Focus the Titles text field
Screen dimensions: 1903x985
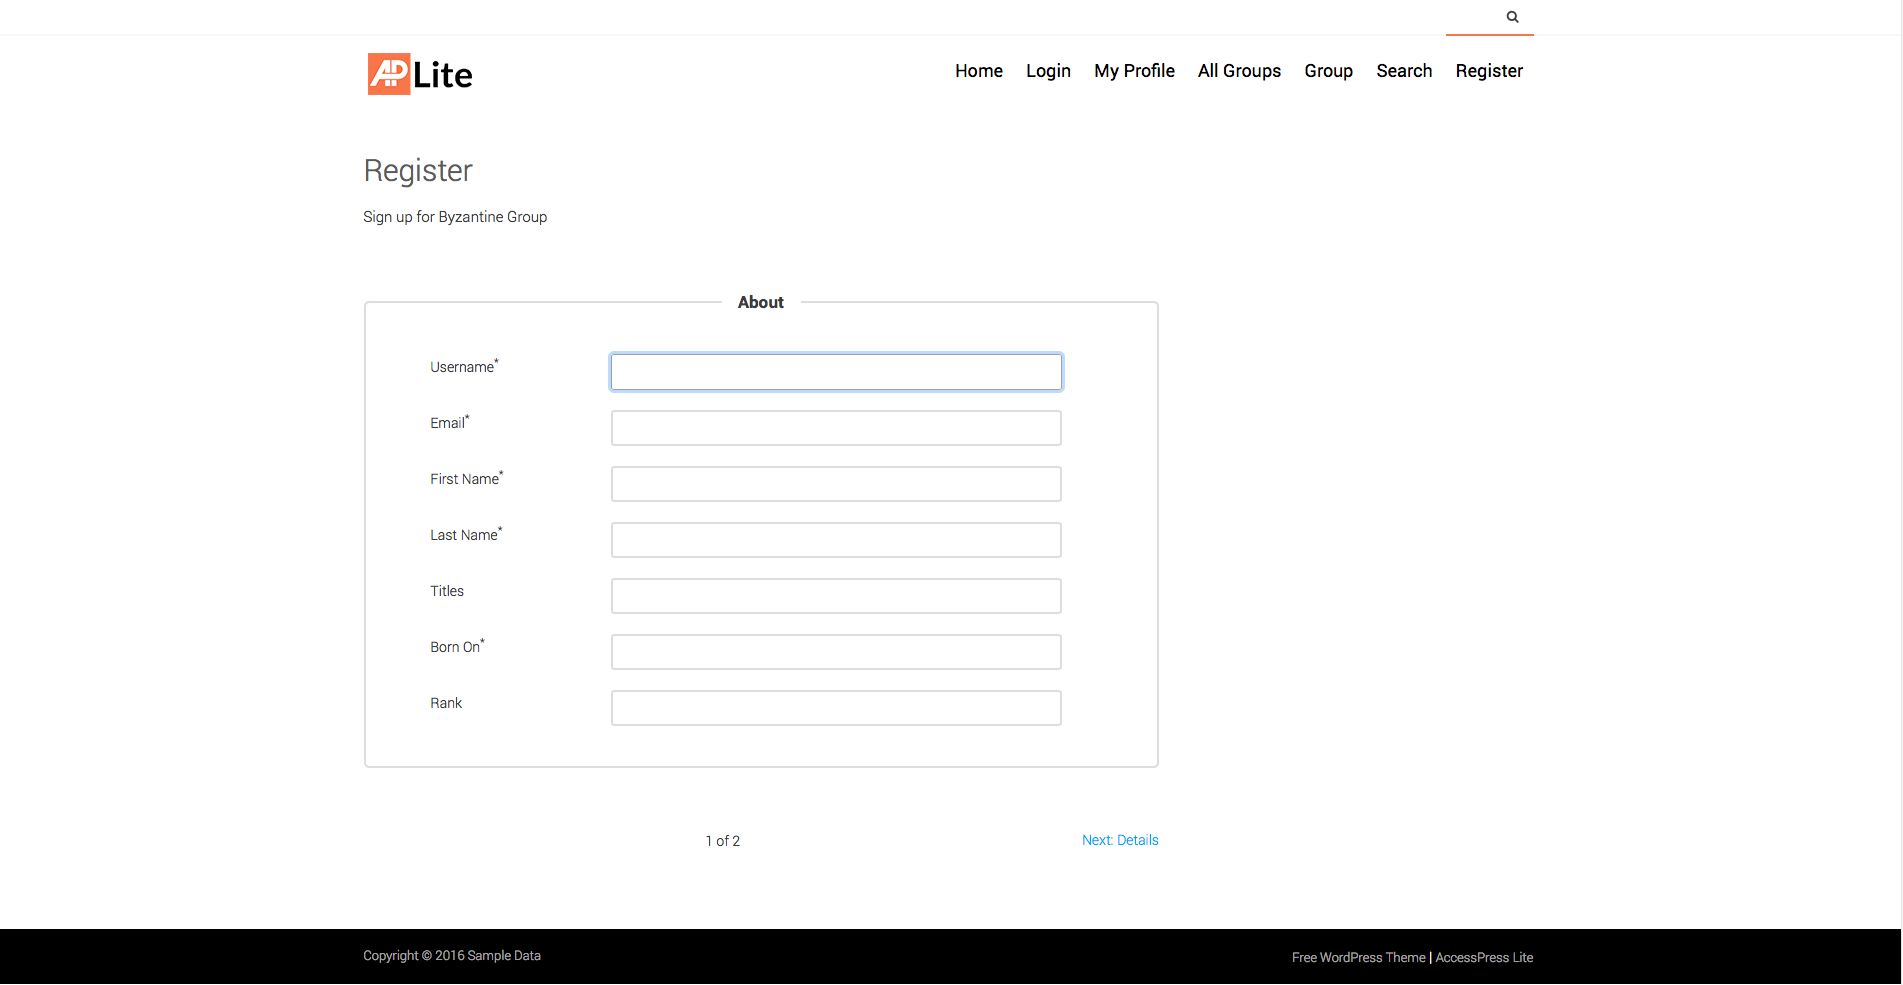(836, 596)
